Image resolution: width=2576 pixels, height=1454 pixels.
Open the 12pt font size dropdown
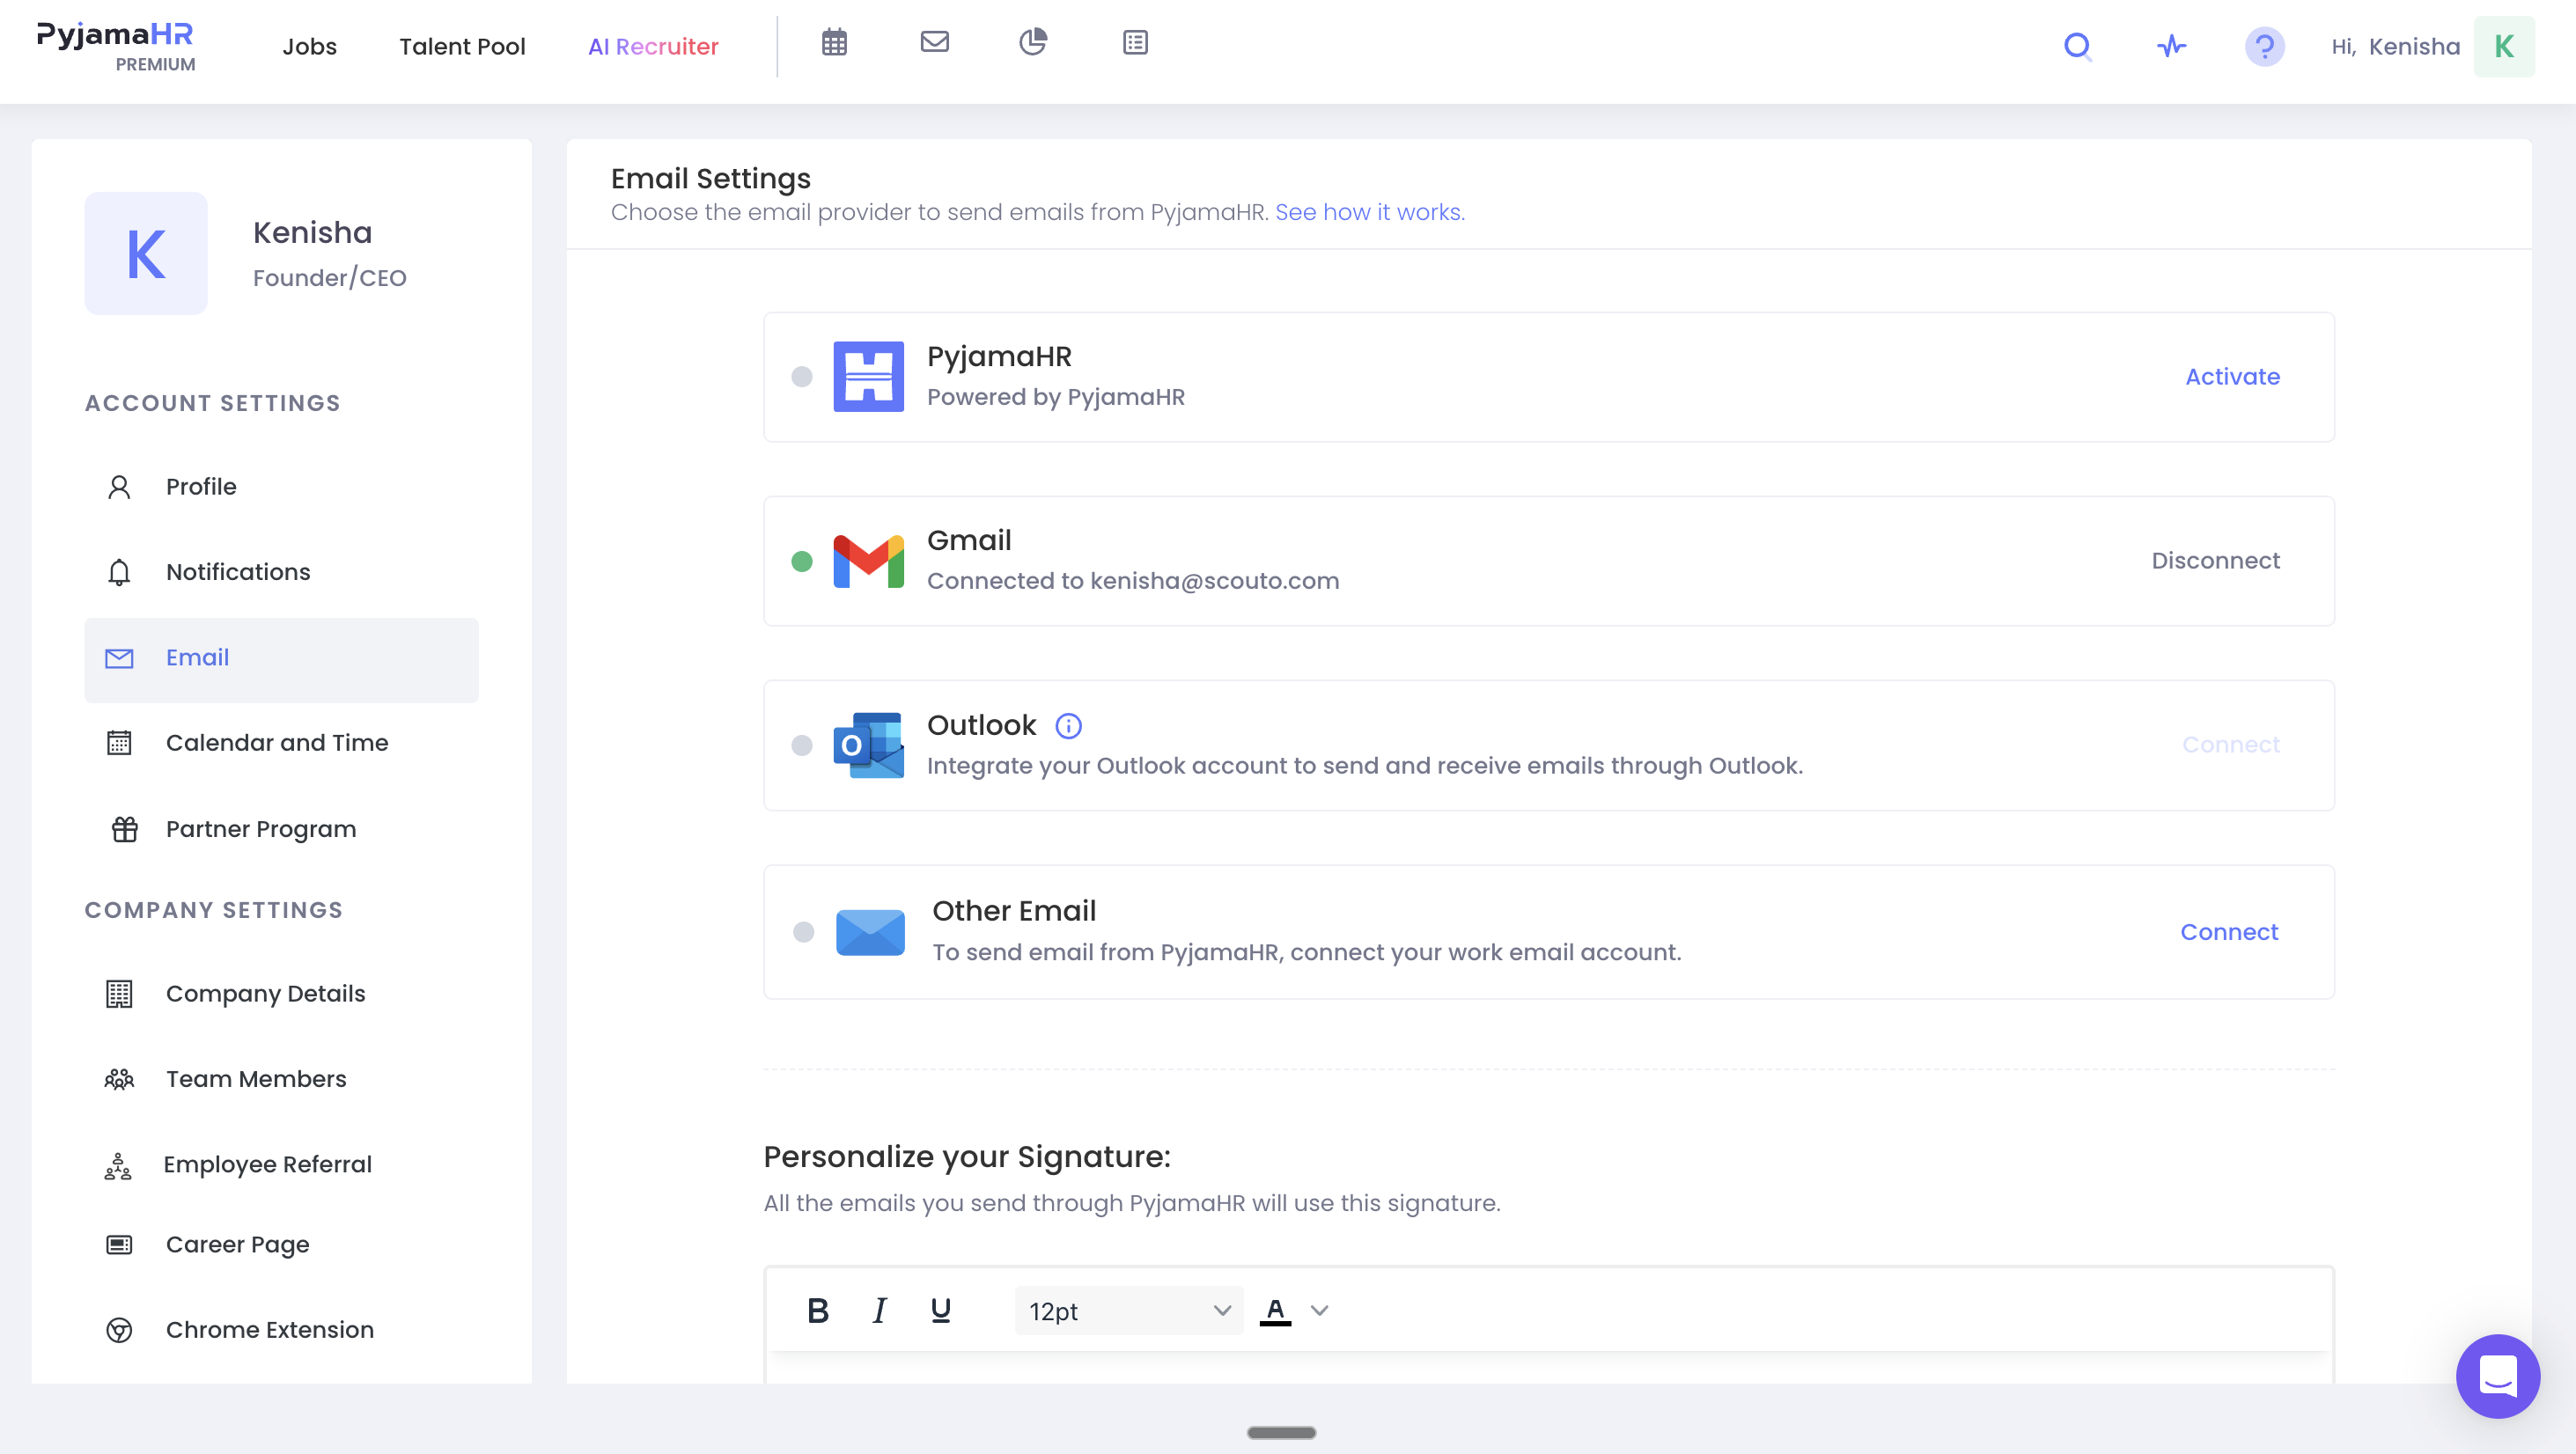pos(1129,1311)
